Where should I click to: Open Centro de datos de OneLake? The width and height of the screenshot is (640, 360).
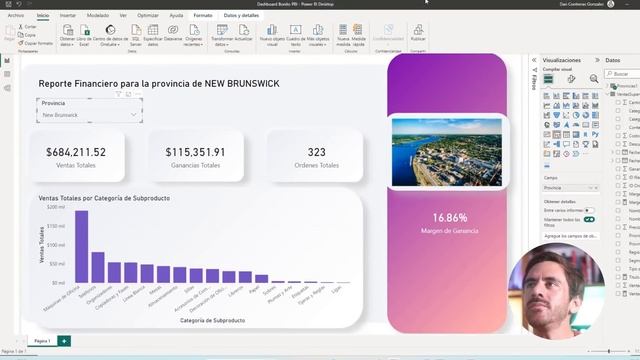pyautogui.click(x=110, y=35)
